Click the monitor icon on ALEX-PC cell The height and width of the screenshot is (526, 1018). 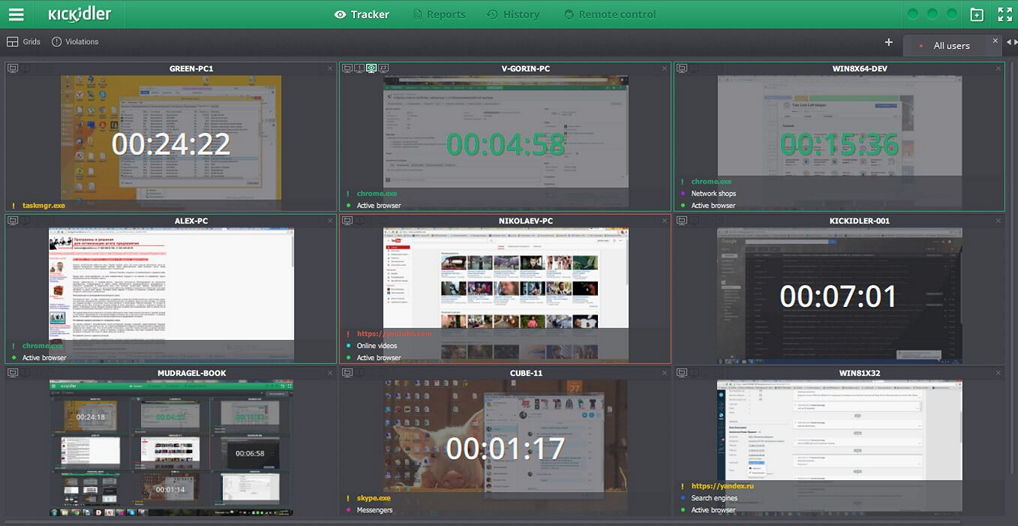coord(12,221)
